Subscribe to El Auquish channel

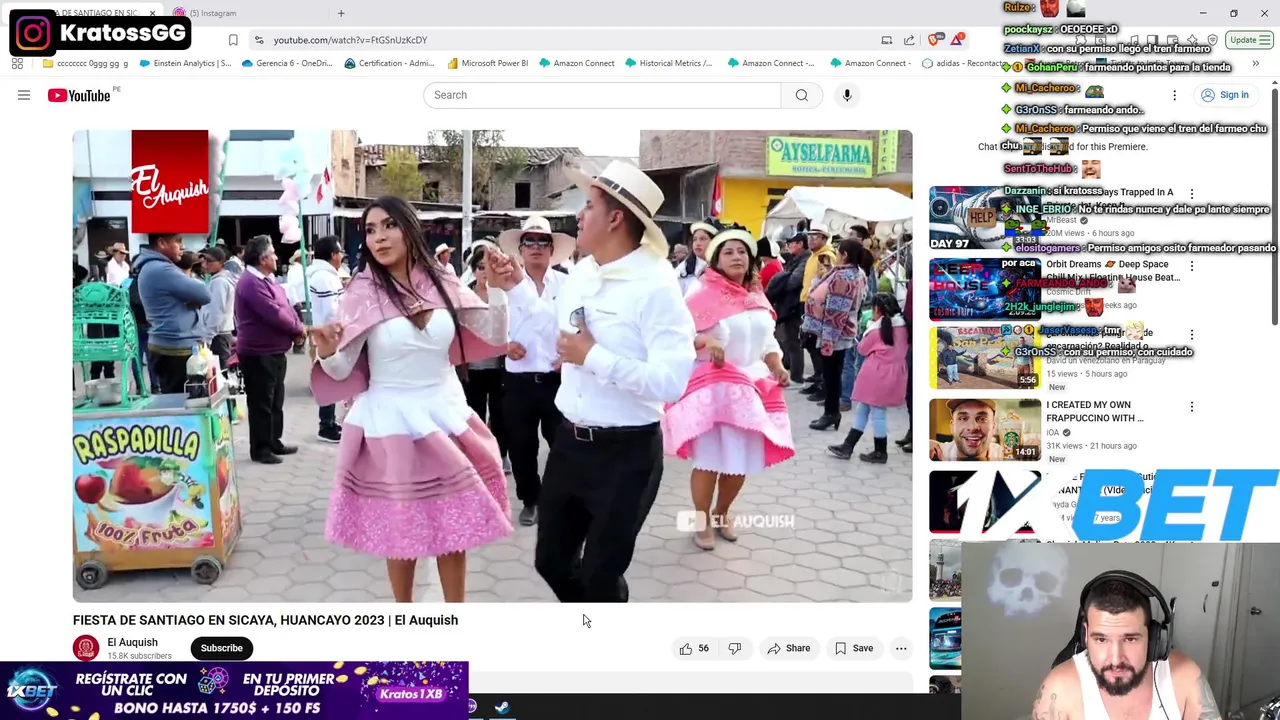[221, 648]
